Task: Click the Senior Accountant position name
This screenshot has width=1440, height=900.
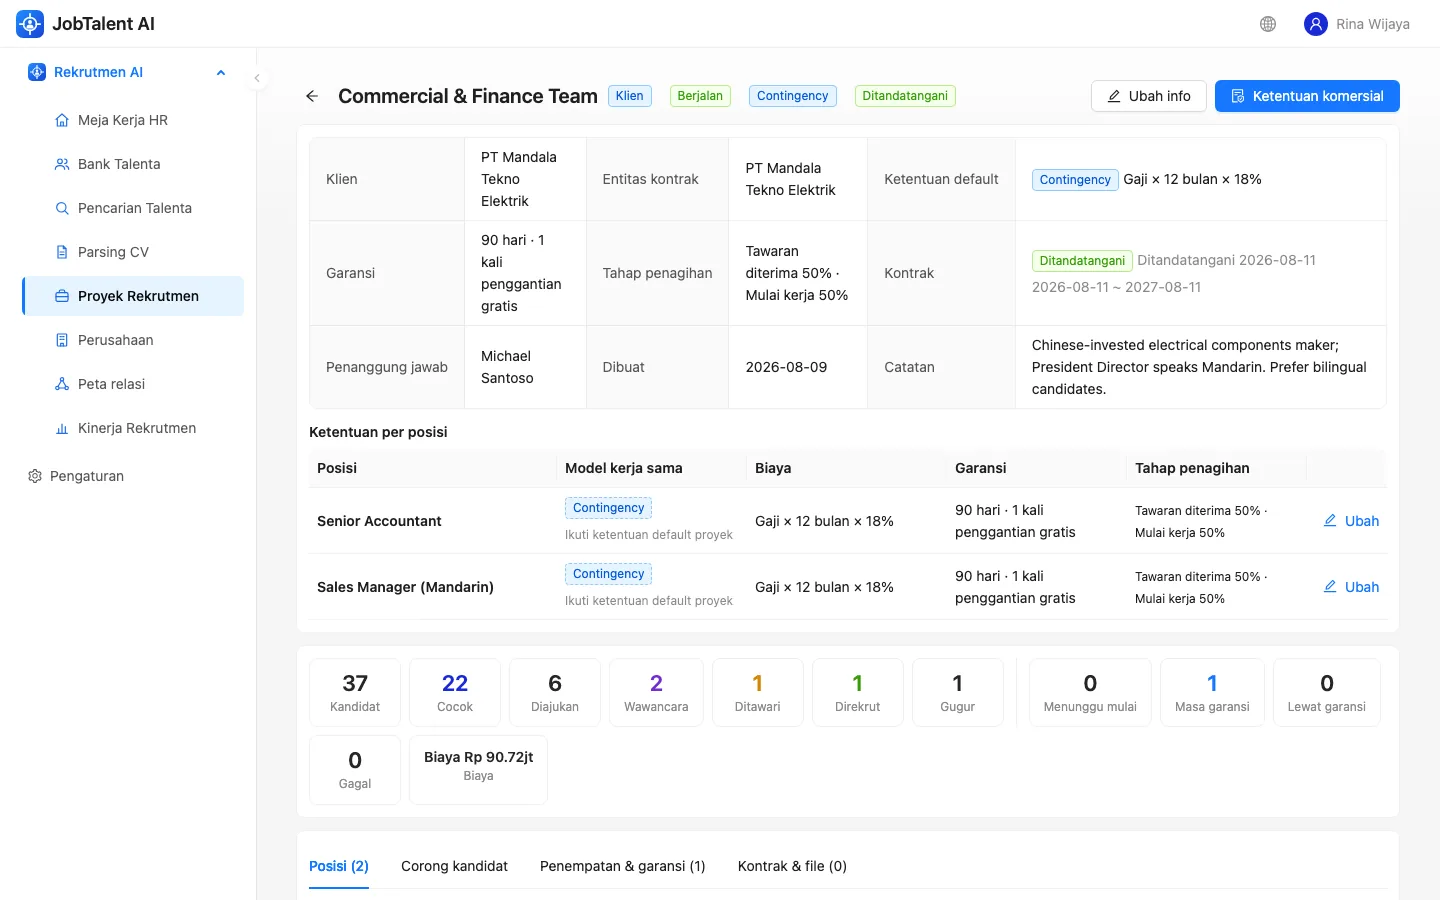Action: 379,521
